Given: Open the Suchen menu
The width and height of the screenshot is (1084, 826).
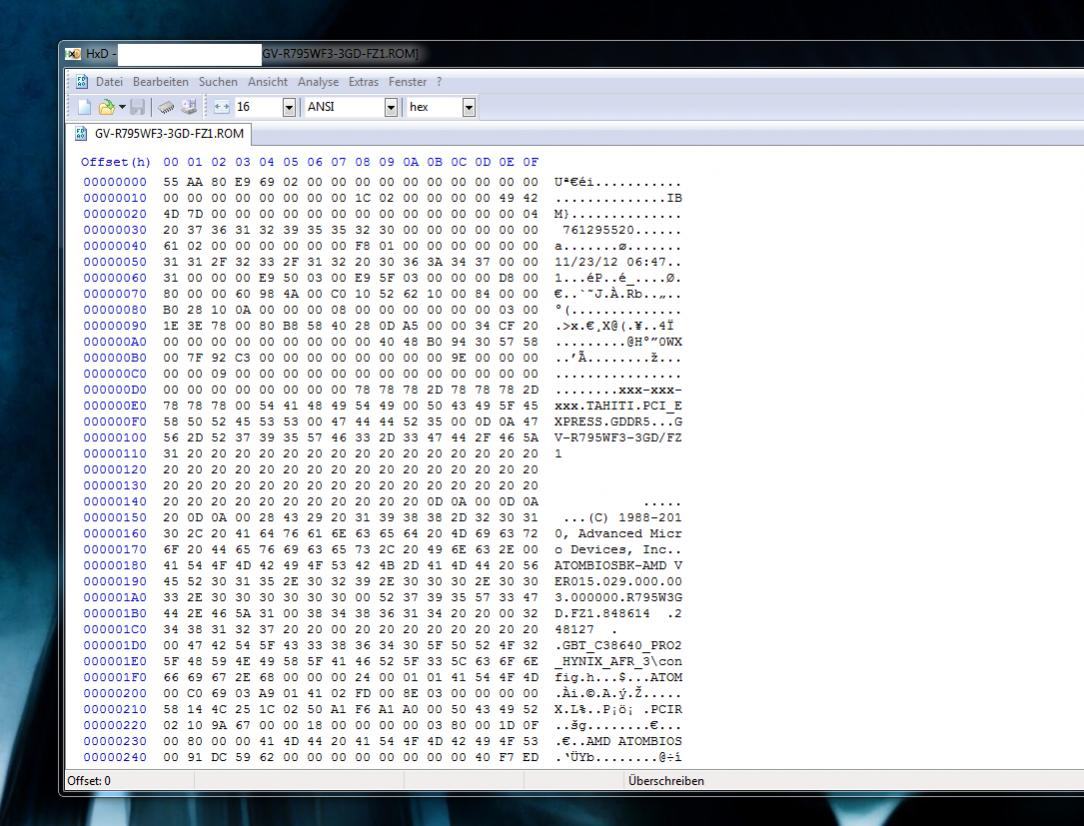Looking at the screenshot, I should click(x=218, y=82).
